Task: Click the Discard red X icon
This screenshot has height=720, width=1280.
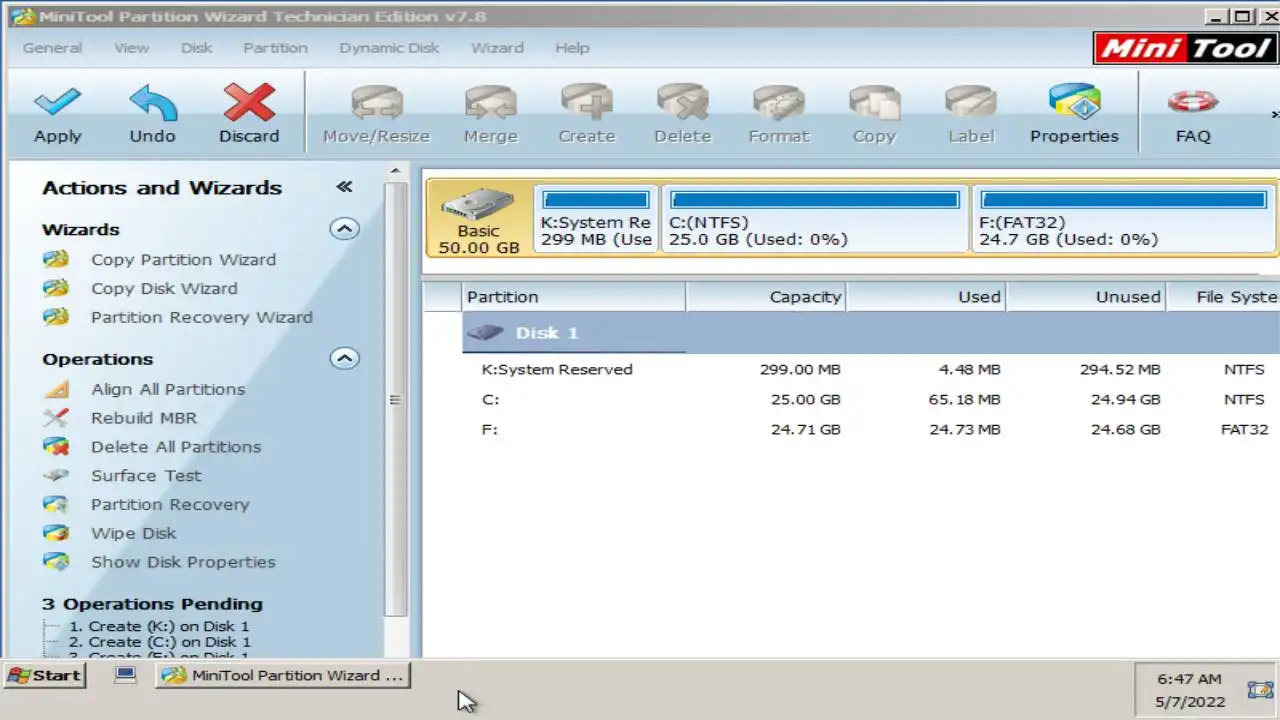Action: pyautogui.click(x=249, y=102)
